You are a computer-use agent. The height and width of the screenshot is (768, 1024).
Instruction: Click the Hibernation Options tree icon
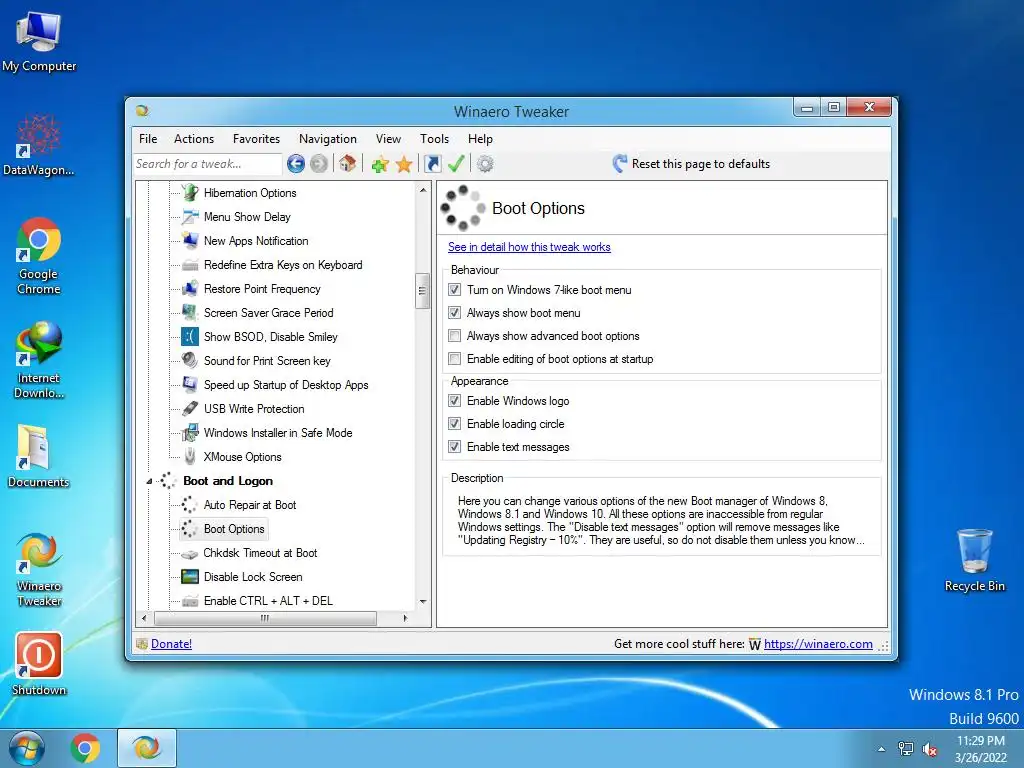(x=190, y=193)
